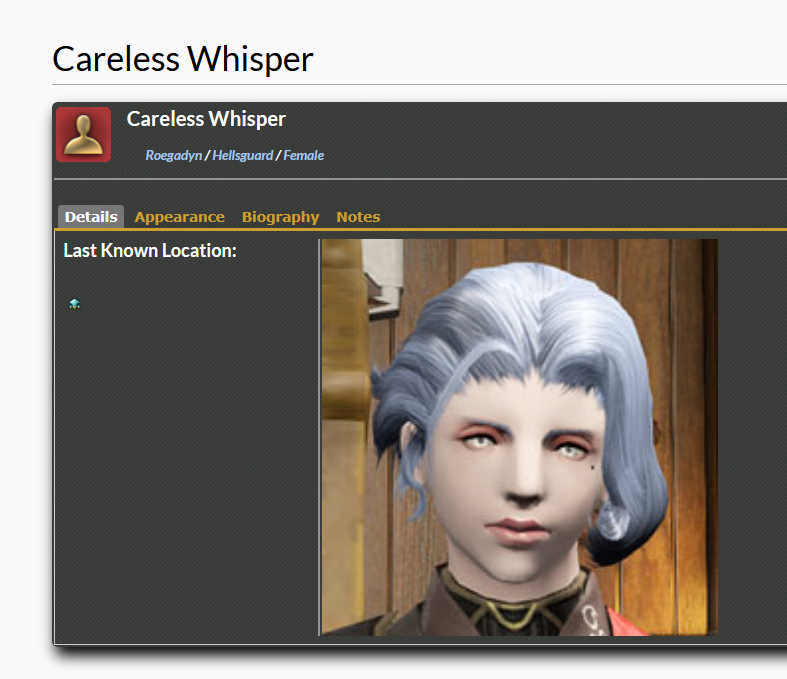The height and width of the screenshot is (679, 787).
Task: Open the Roegadyn race link
Action: pos(174,155)
